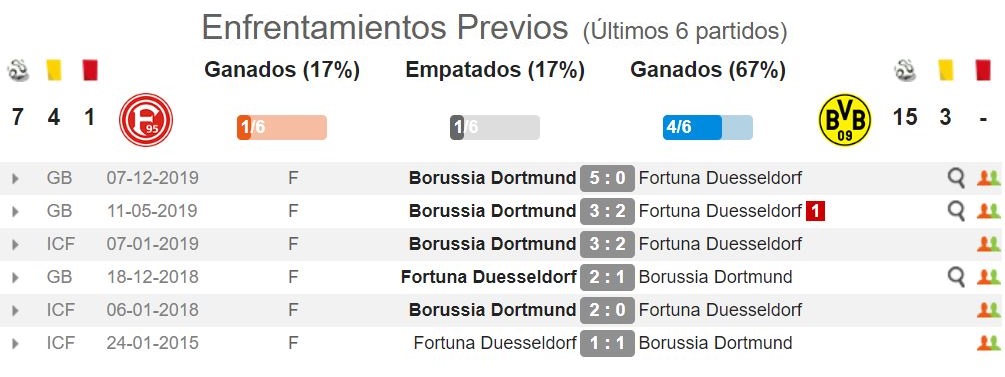Click lineup people icon for 06-01-2018 match

pyautogui.click(x=988, y=310)
